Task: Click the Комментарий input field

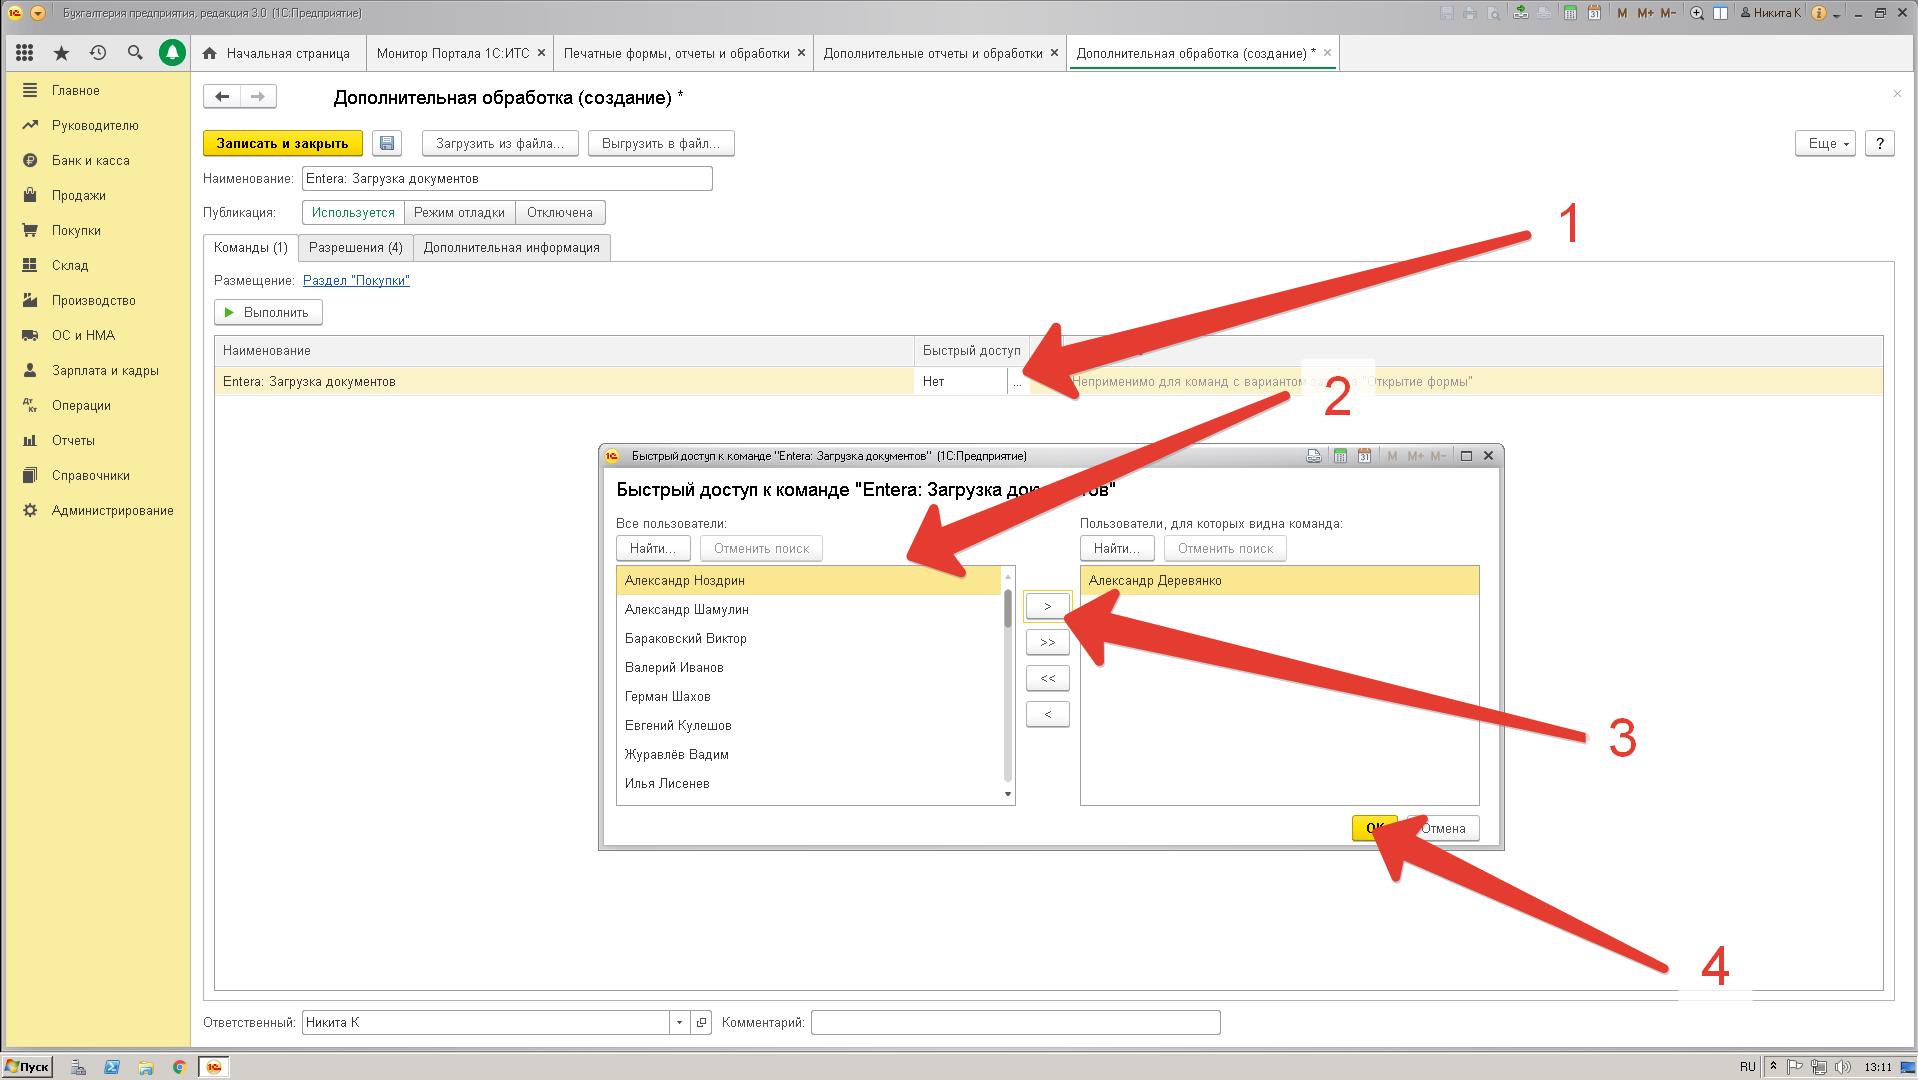Action: tap(1016, 1022)
